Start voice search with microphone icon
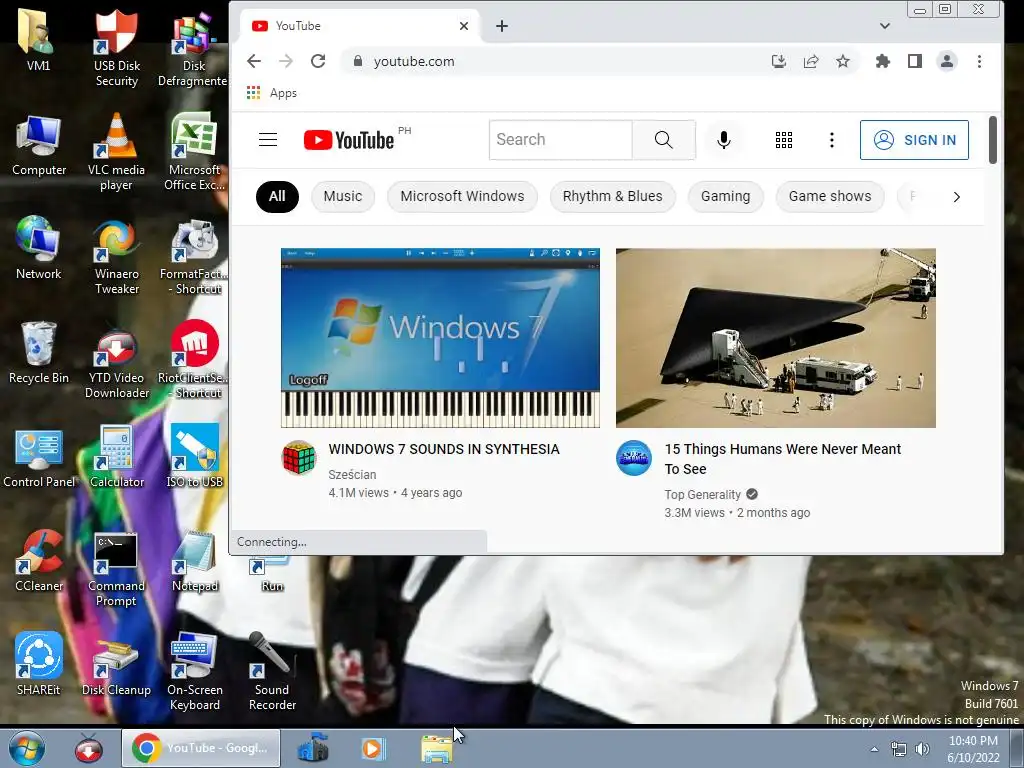Image resolution: width=1024 pixels, height=768 pixels. 724,140
